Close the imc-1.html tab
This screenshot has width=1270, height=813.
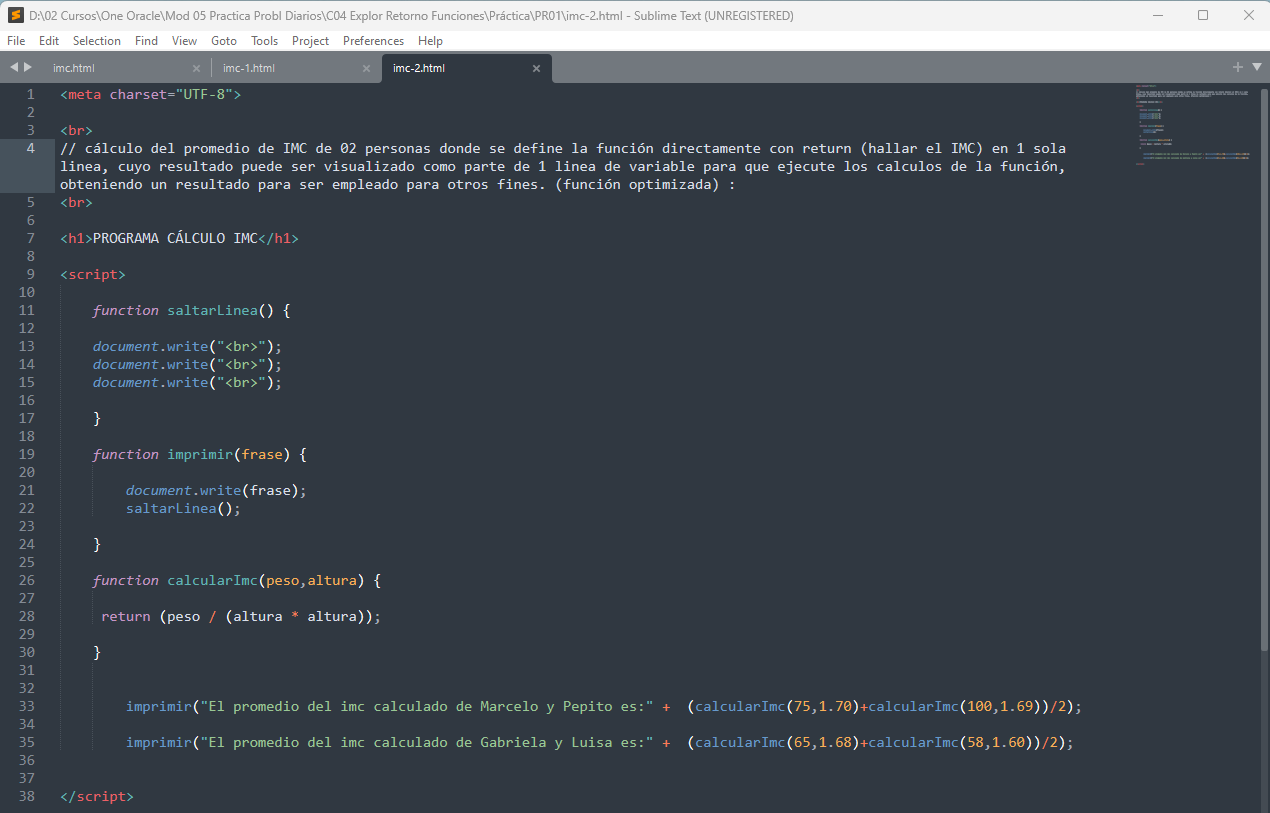(366, 68)
